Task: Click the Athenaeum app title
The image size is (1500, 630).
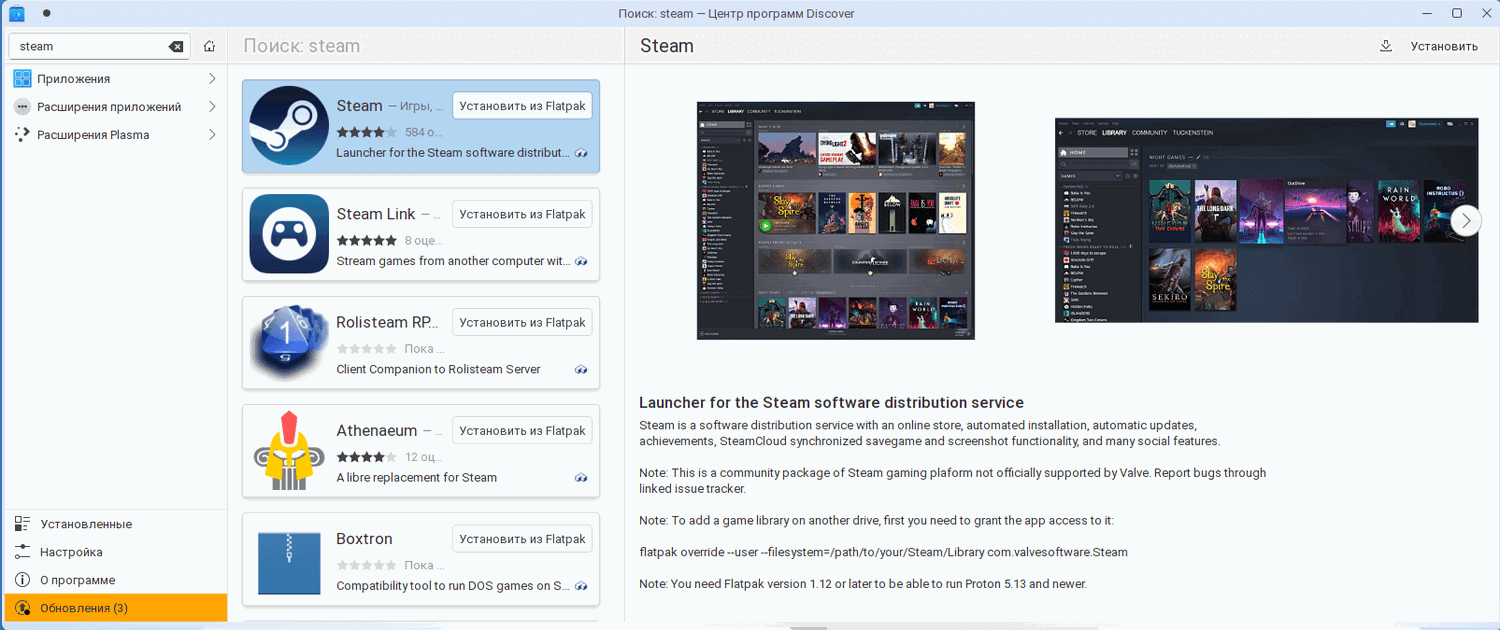Action: 376,430
